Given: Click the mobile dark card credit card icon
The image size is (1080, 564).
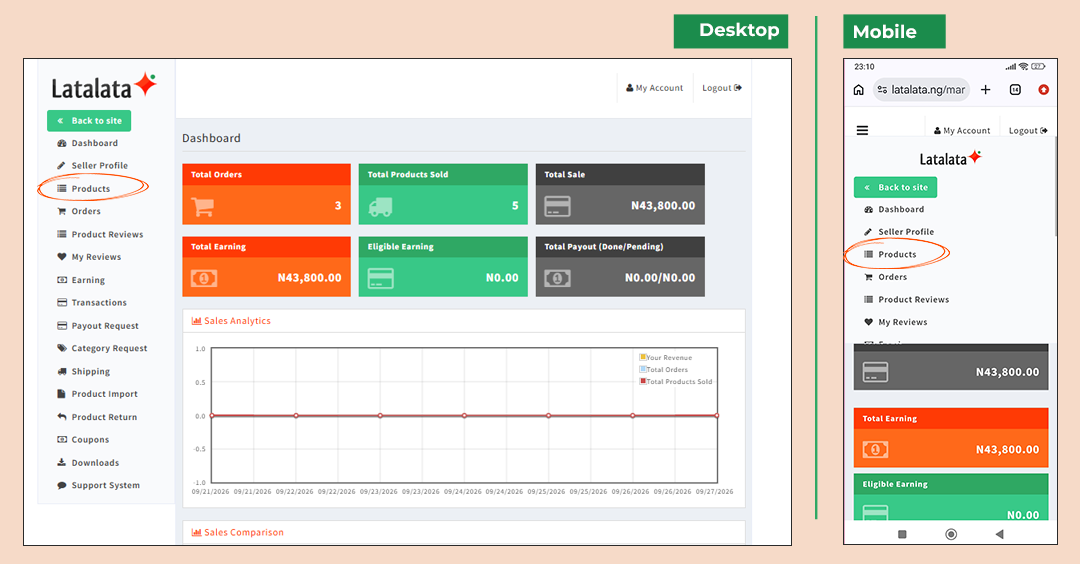Looking at the screenshot, I should click(x=875, y=373).
